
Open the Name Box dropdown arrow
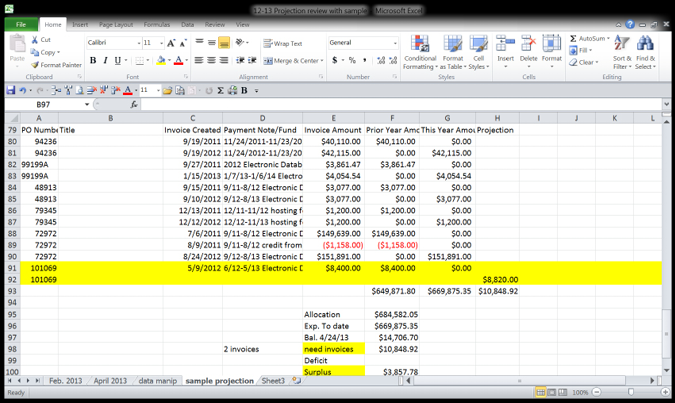(87, 104)
